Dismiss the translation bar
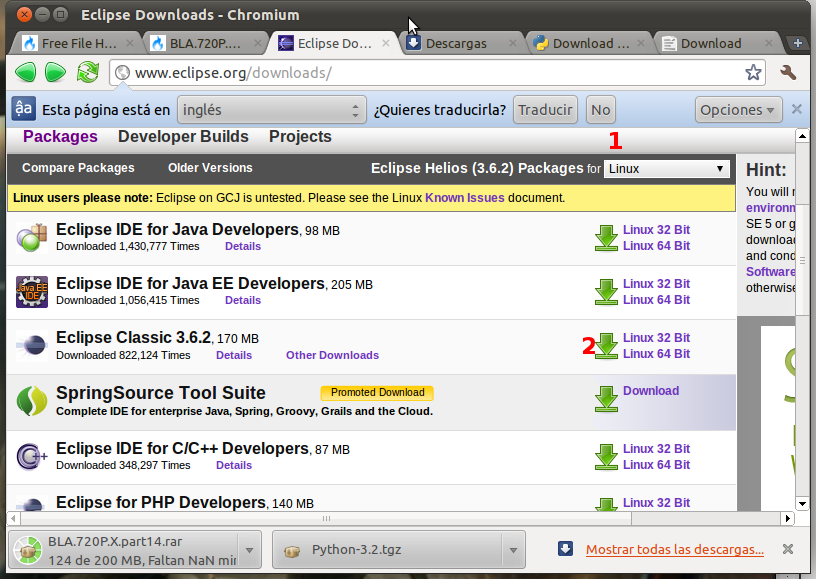816x579 pixels. [x=796, y=109]
